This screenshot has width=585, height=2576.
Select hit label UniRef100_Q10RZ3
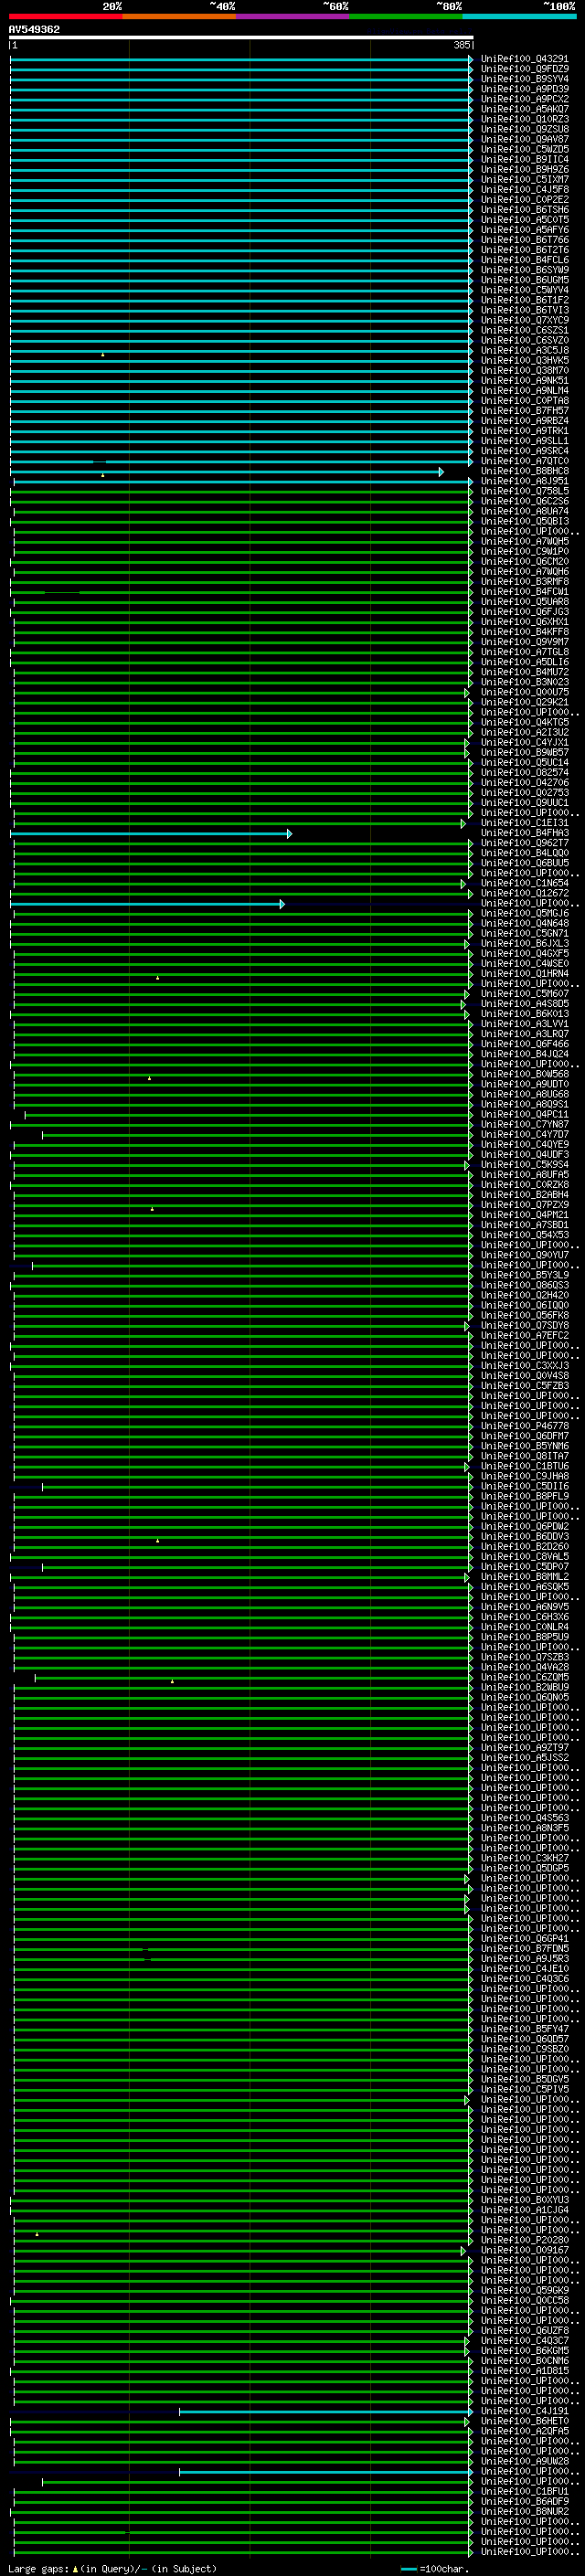(x=525, y=119)
